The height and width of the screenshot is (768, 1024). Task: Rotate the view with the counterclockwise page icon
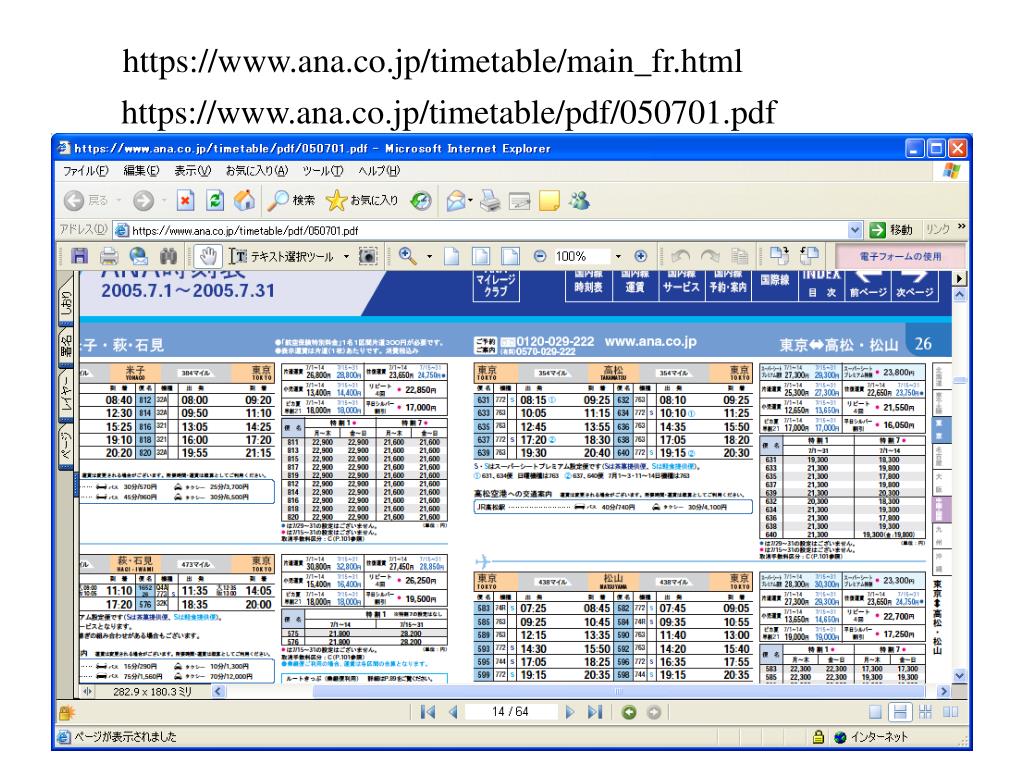[810, 255]
